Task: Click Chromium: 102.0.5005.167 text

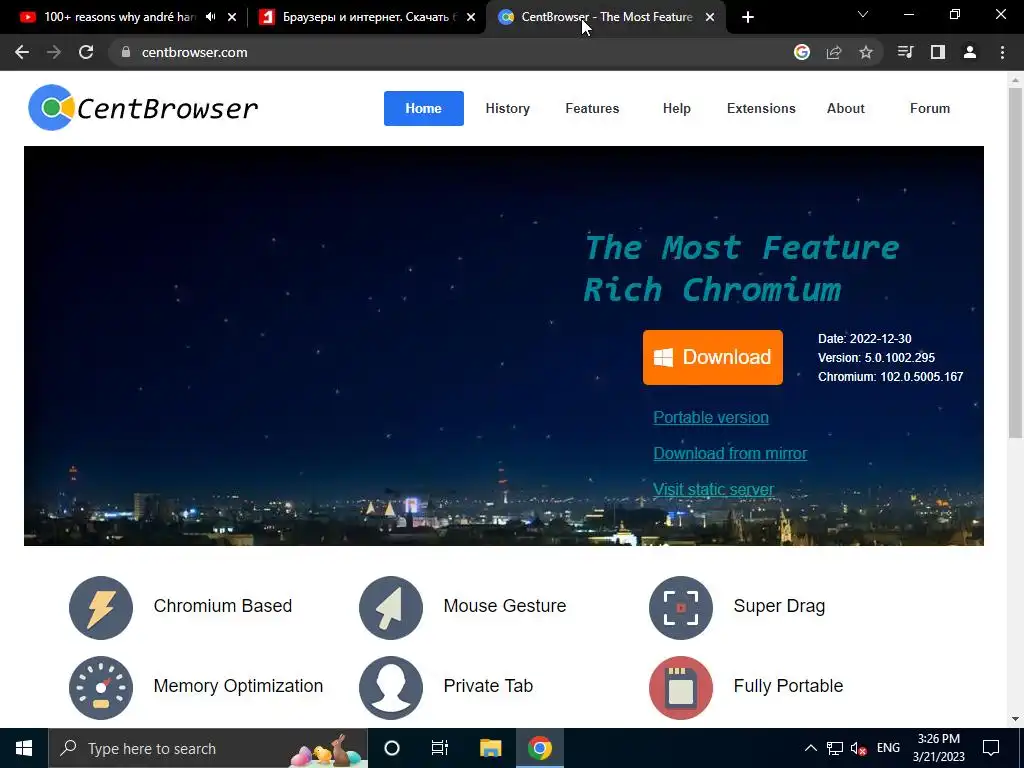Action: pos(891,377)
